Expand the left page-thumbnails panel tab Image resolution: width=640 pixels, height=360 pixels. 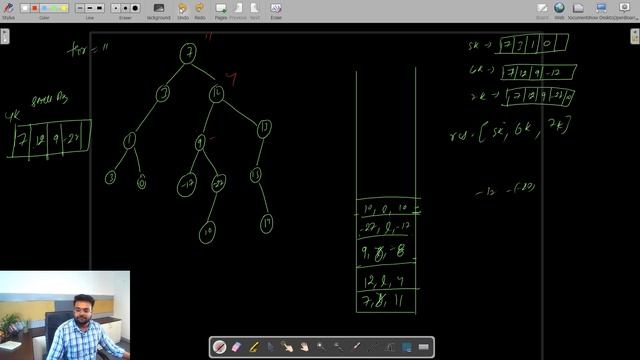pos(4,36)
